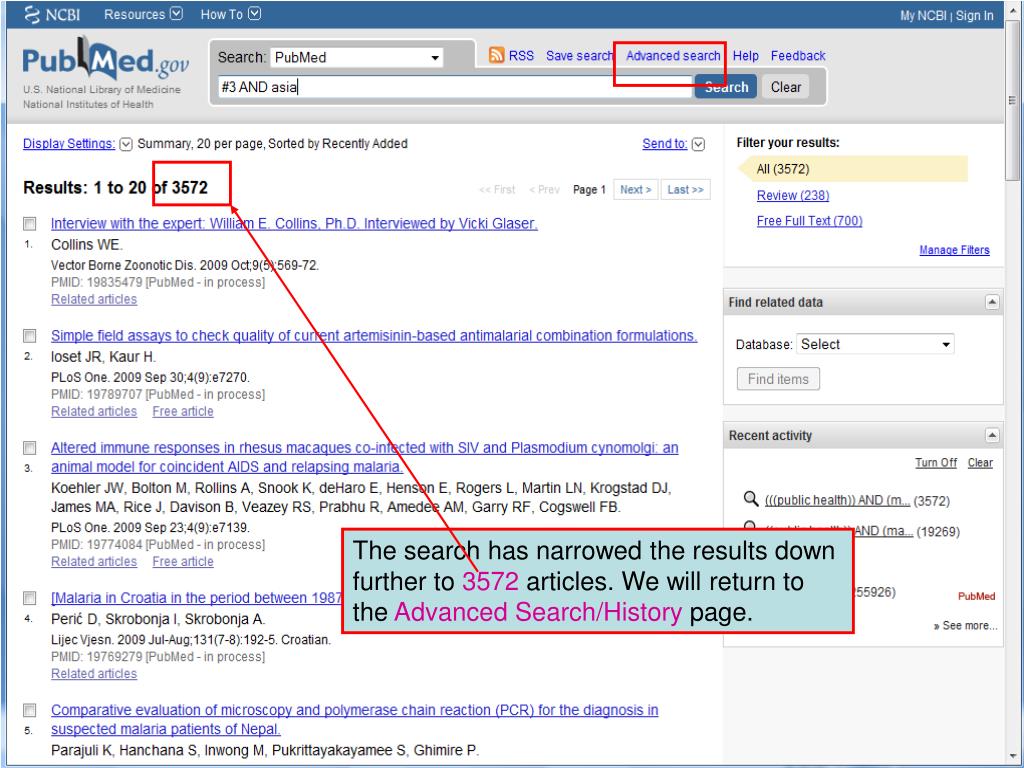Select checkbox for Comparative evaluation of microscopy article

[29, 711]
